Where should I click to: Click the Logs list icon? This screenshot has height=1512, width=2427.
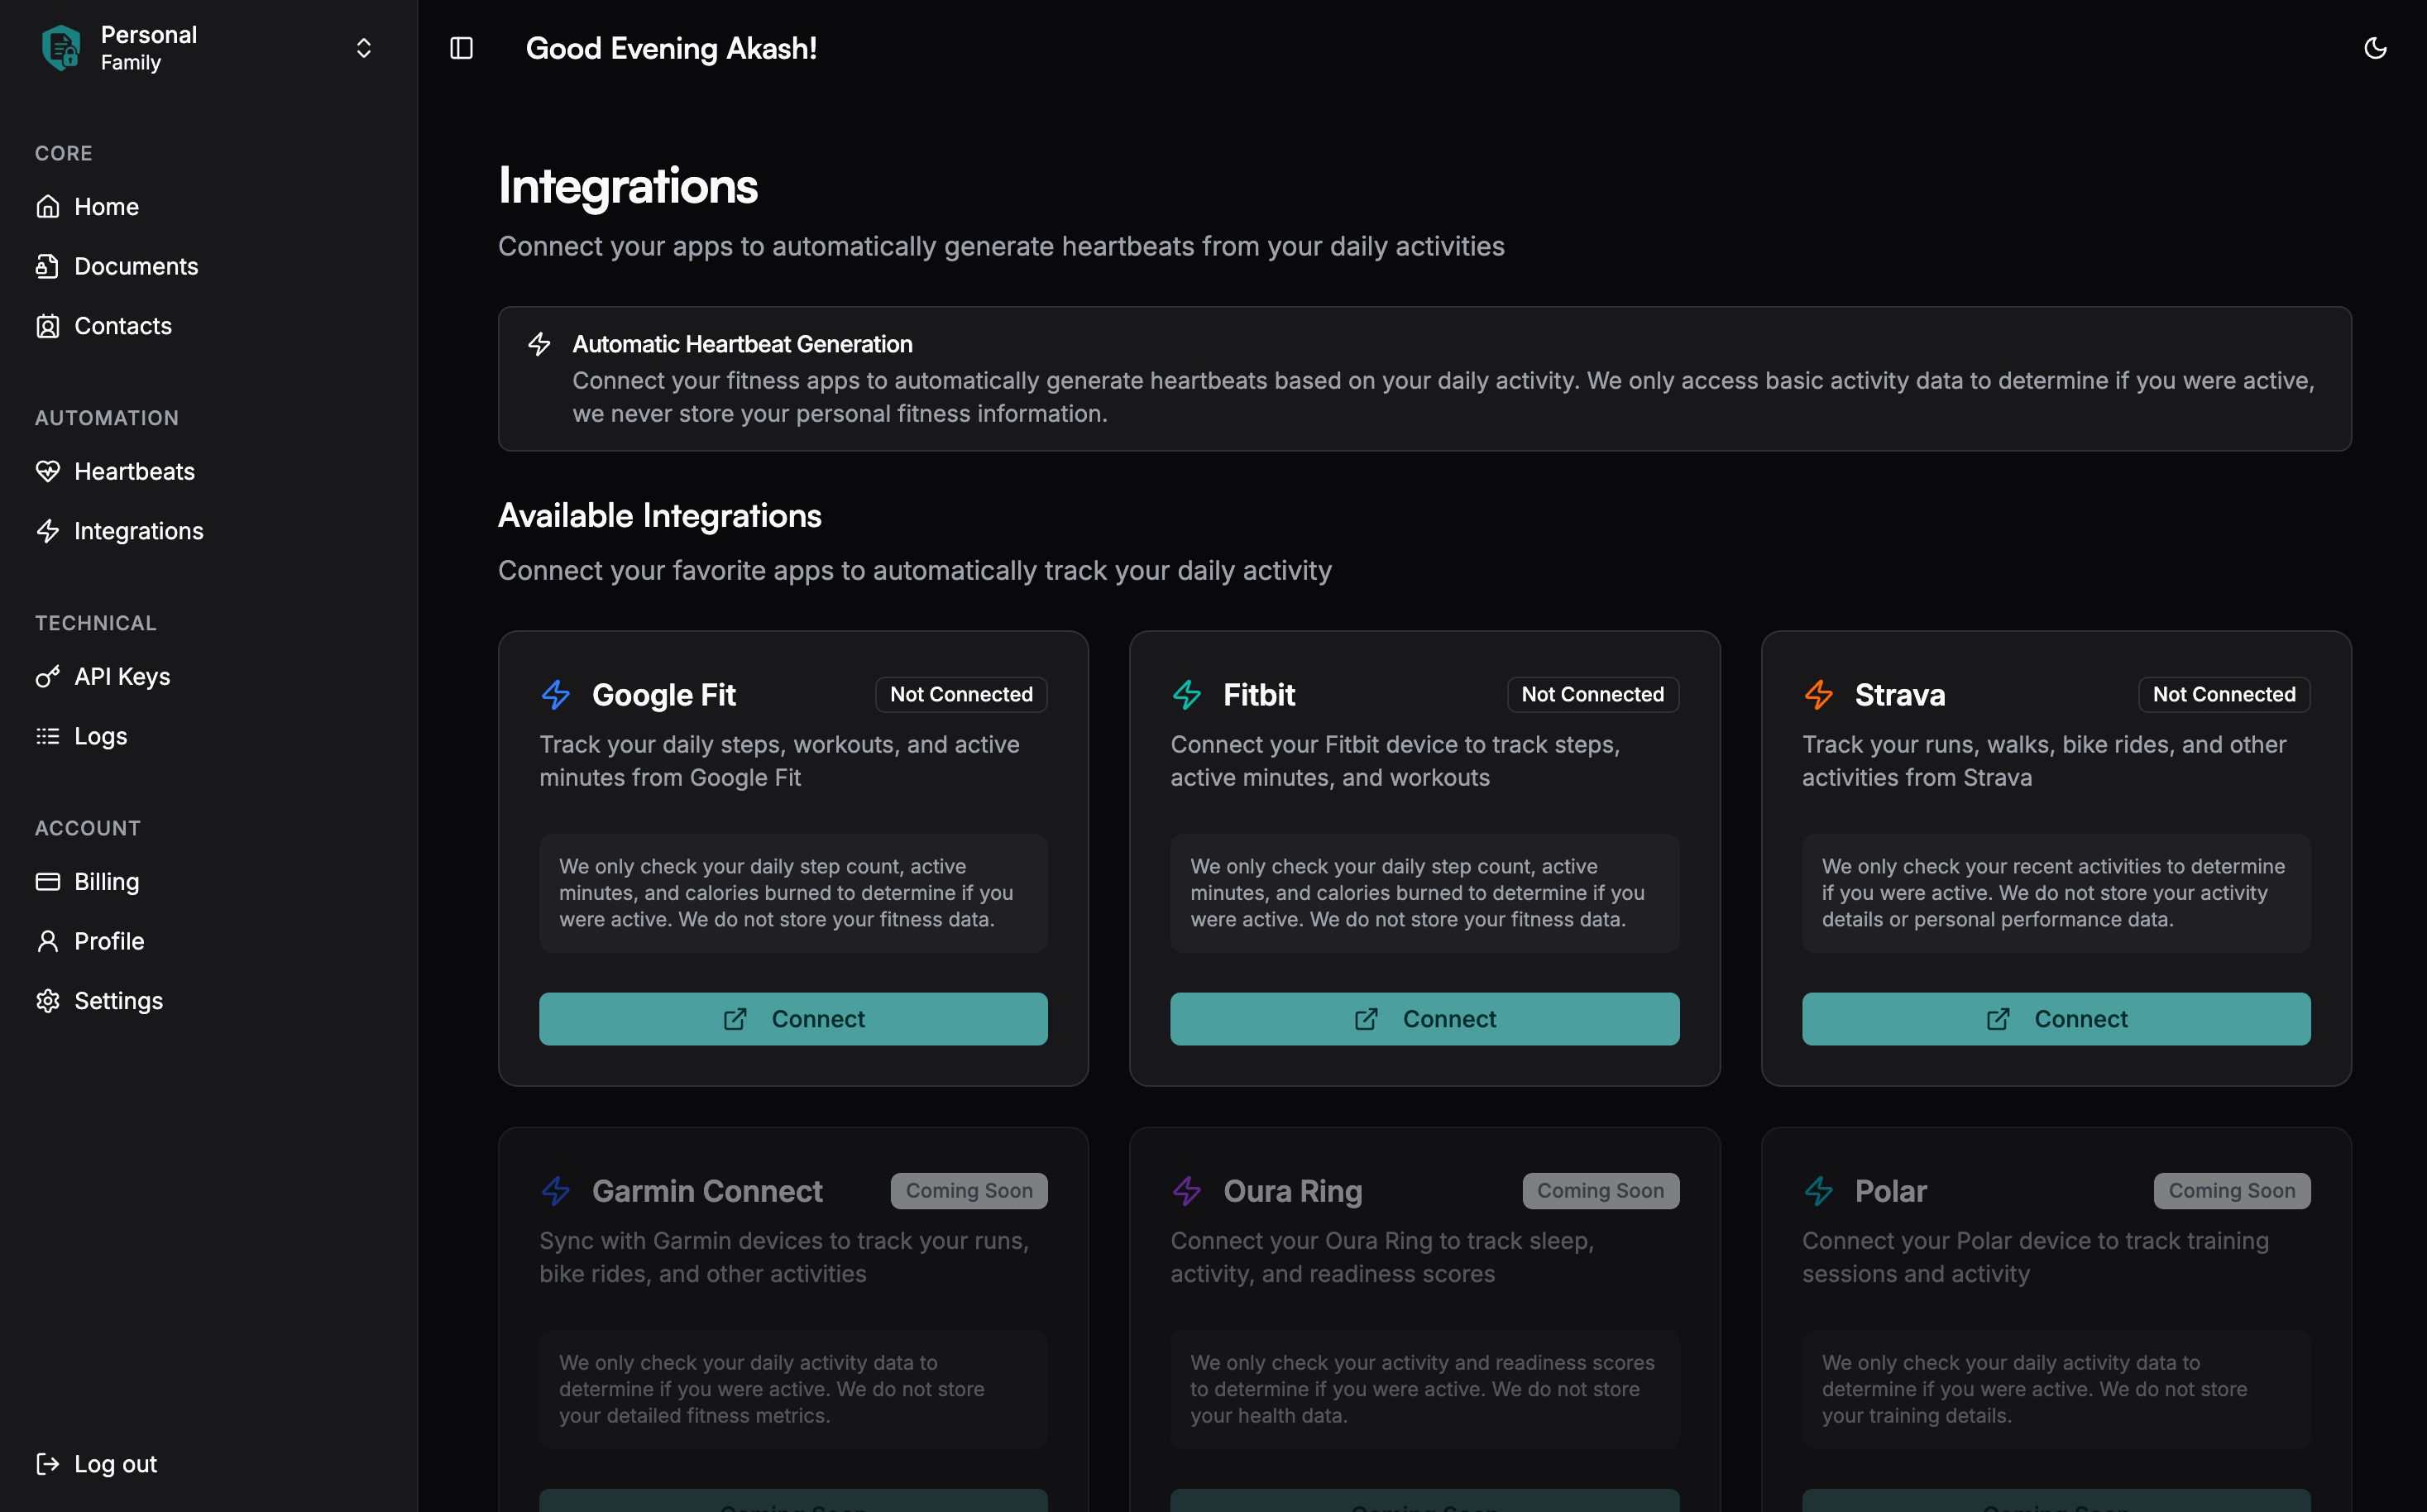tap(47, 736)
